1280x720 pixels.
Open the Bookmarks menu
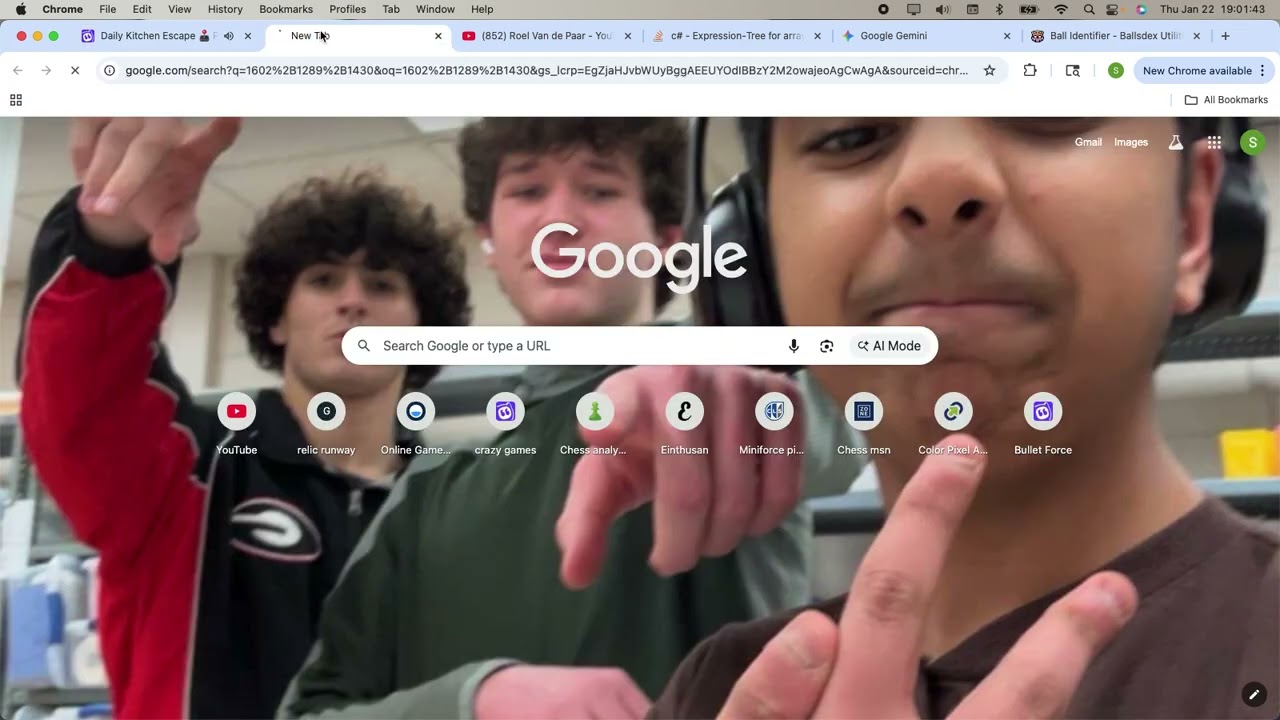pyautogui.click(x=286, y=9)
